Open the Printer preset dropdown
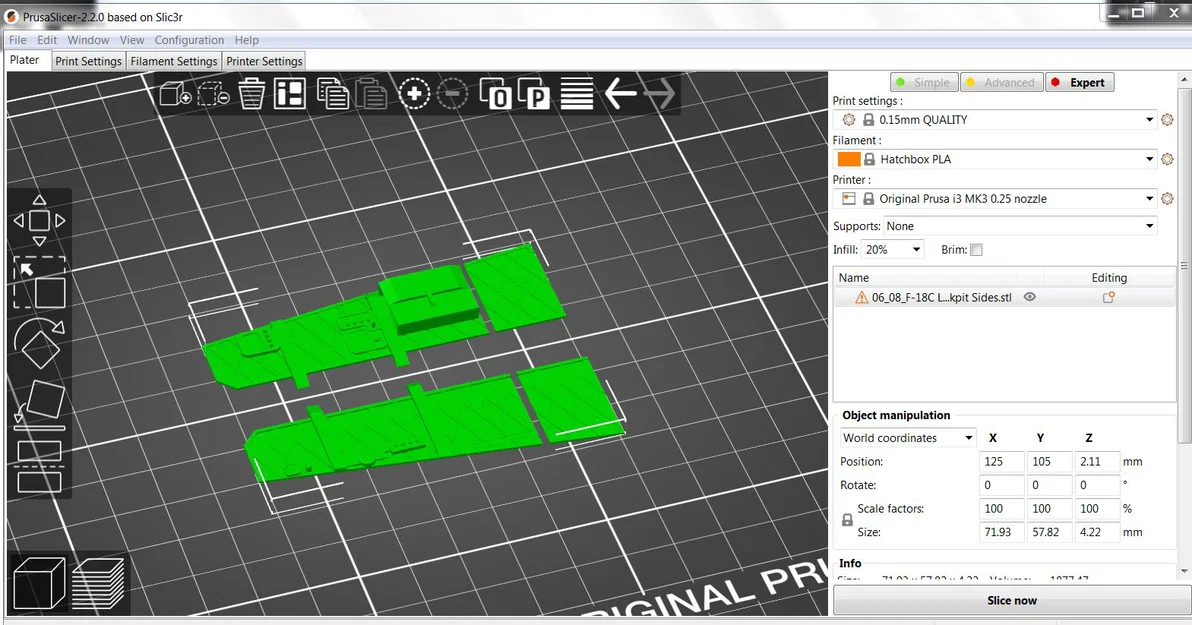Image resolution: width=1192 pixels, height=625 pixels. (x=996, y=198)
